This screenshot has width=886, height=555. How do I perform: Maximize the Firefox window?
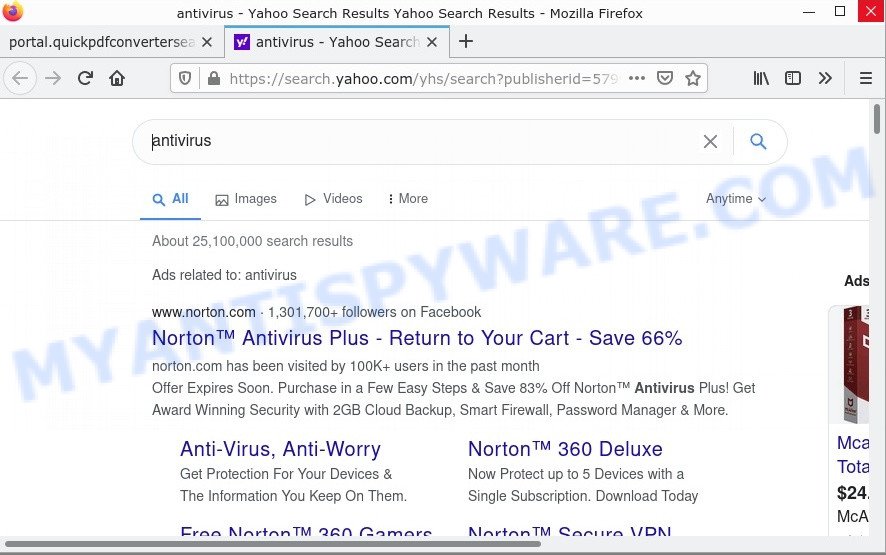click(x=840, y=11)
